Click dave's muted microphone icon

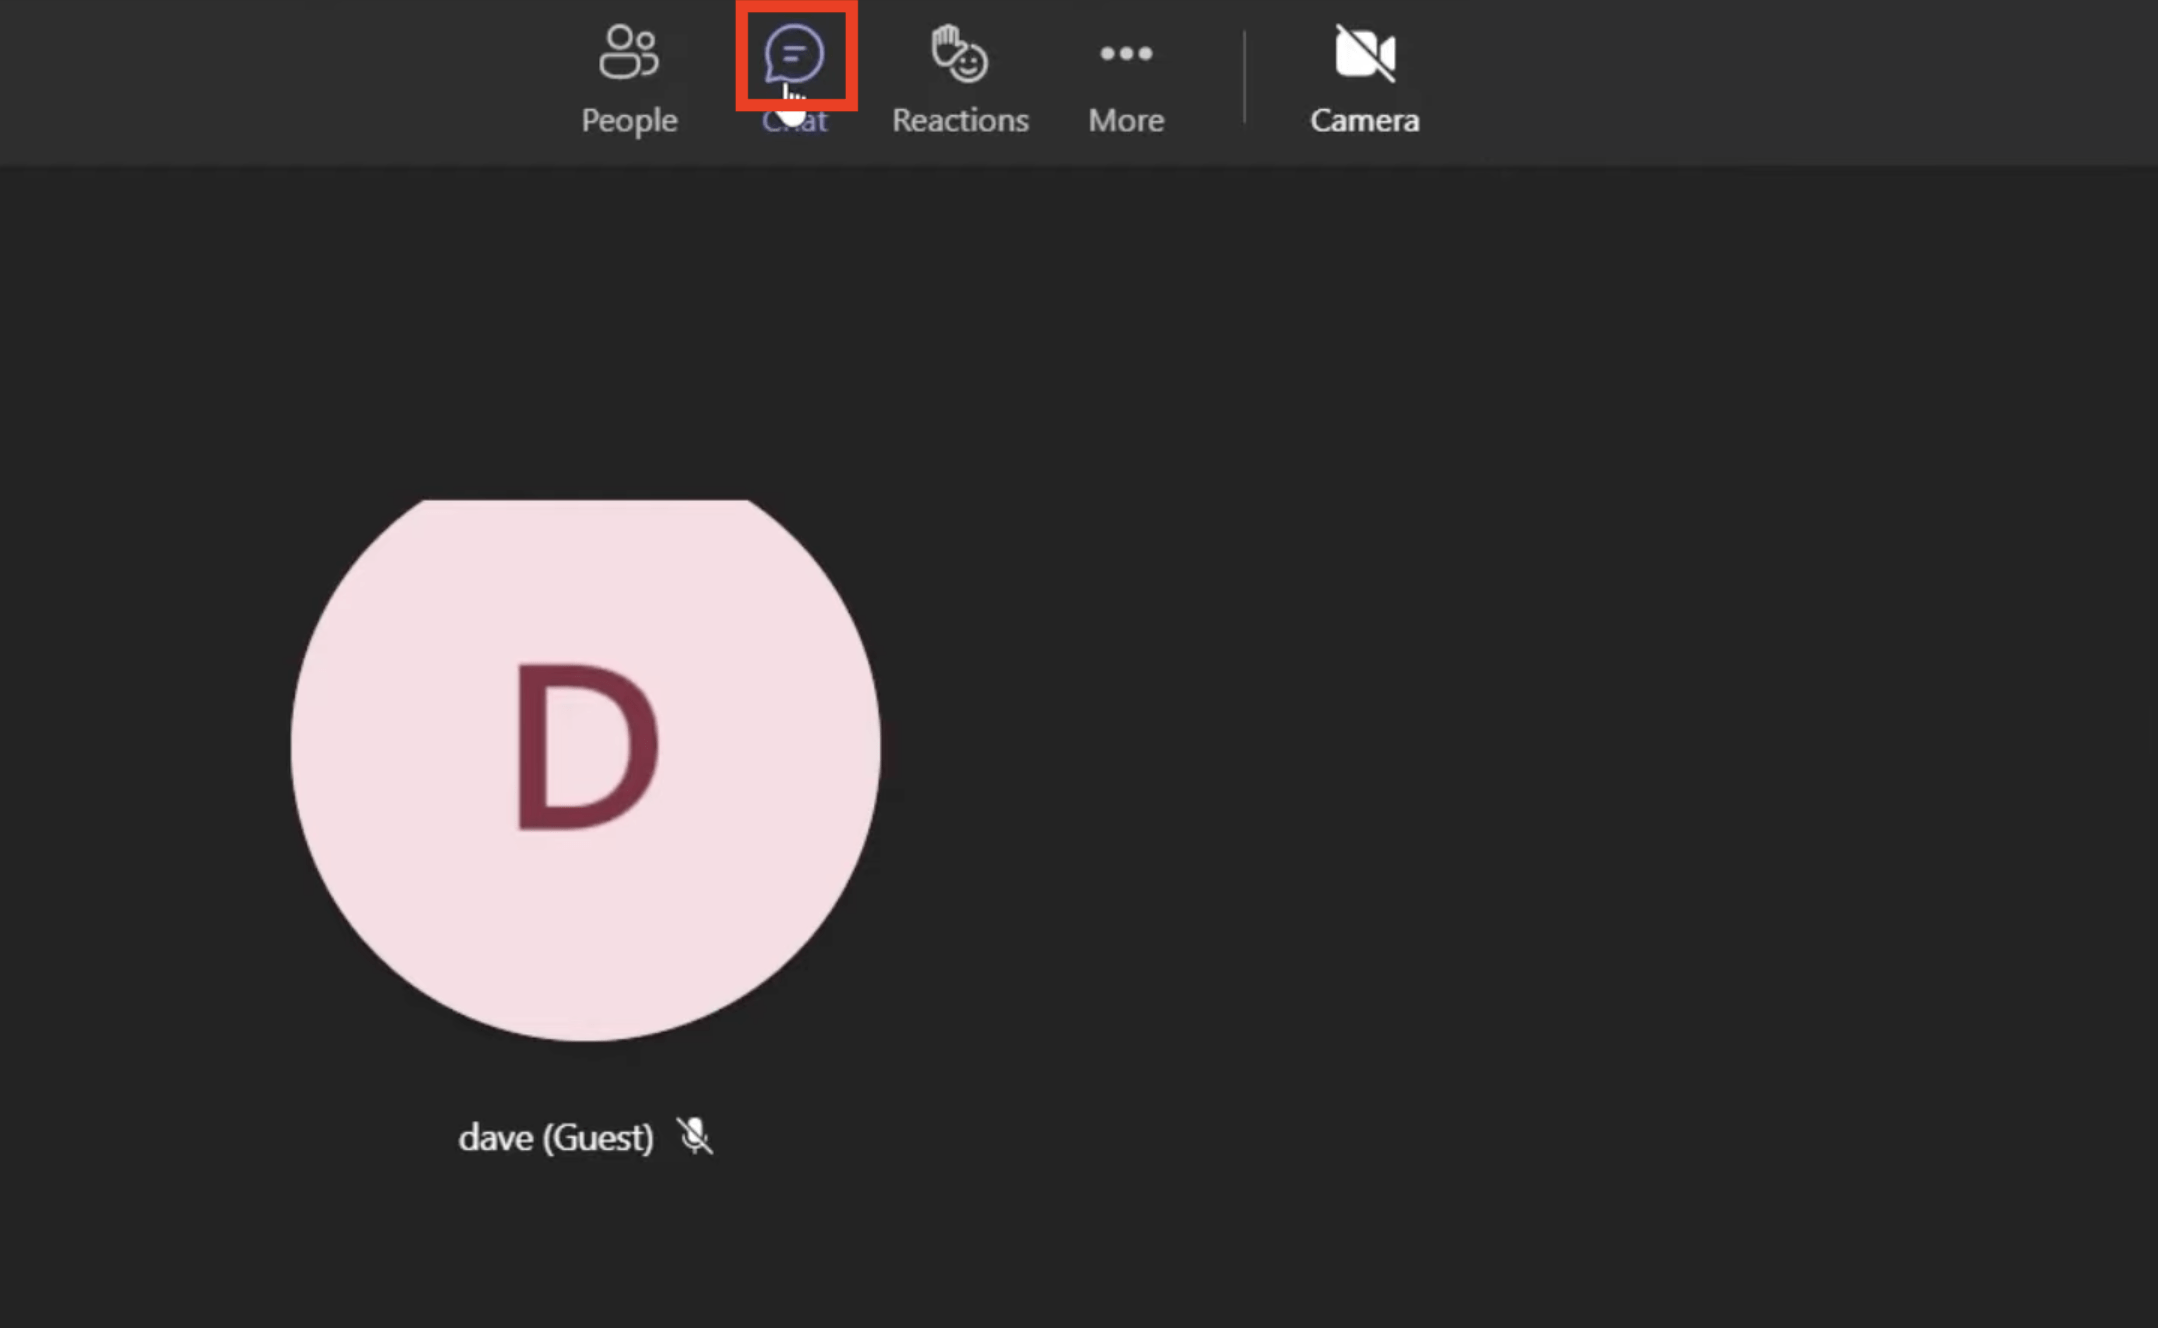tap(695, 1136)
